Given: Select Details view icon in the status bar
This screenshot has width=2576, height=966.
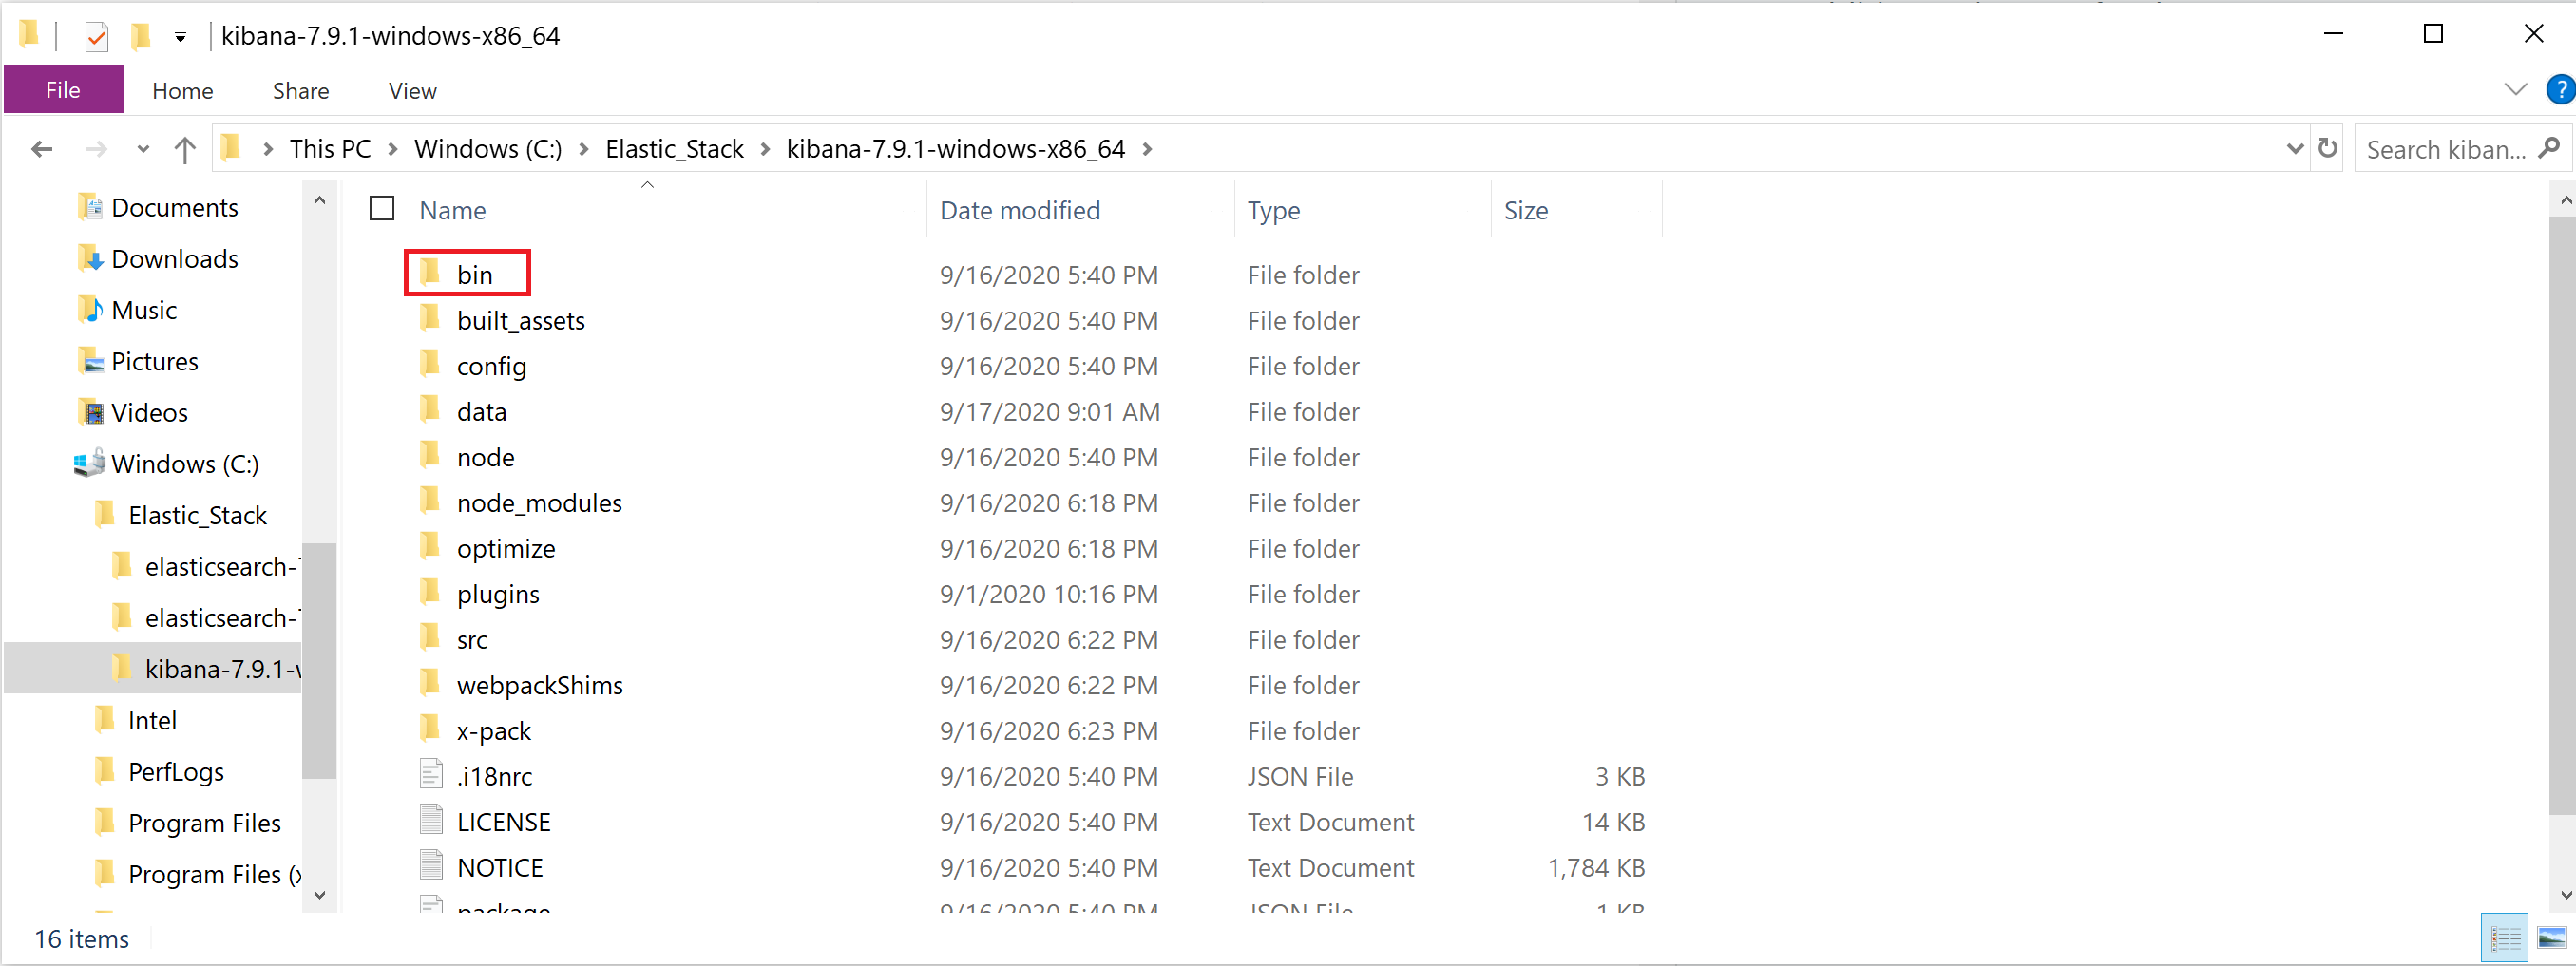Looking at the screenshot, I should [x=2506, y=937].
